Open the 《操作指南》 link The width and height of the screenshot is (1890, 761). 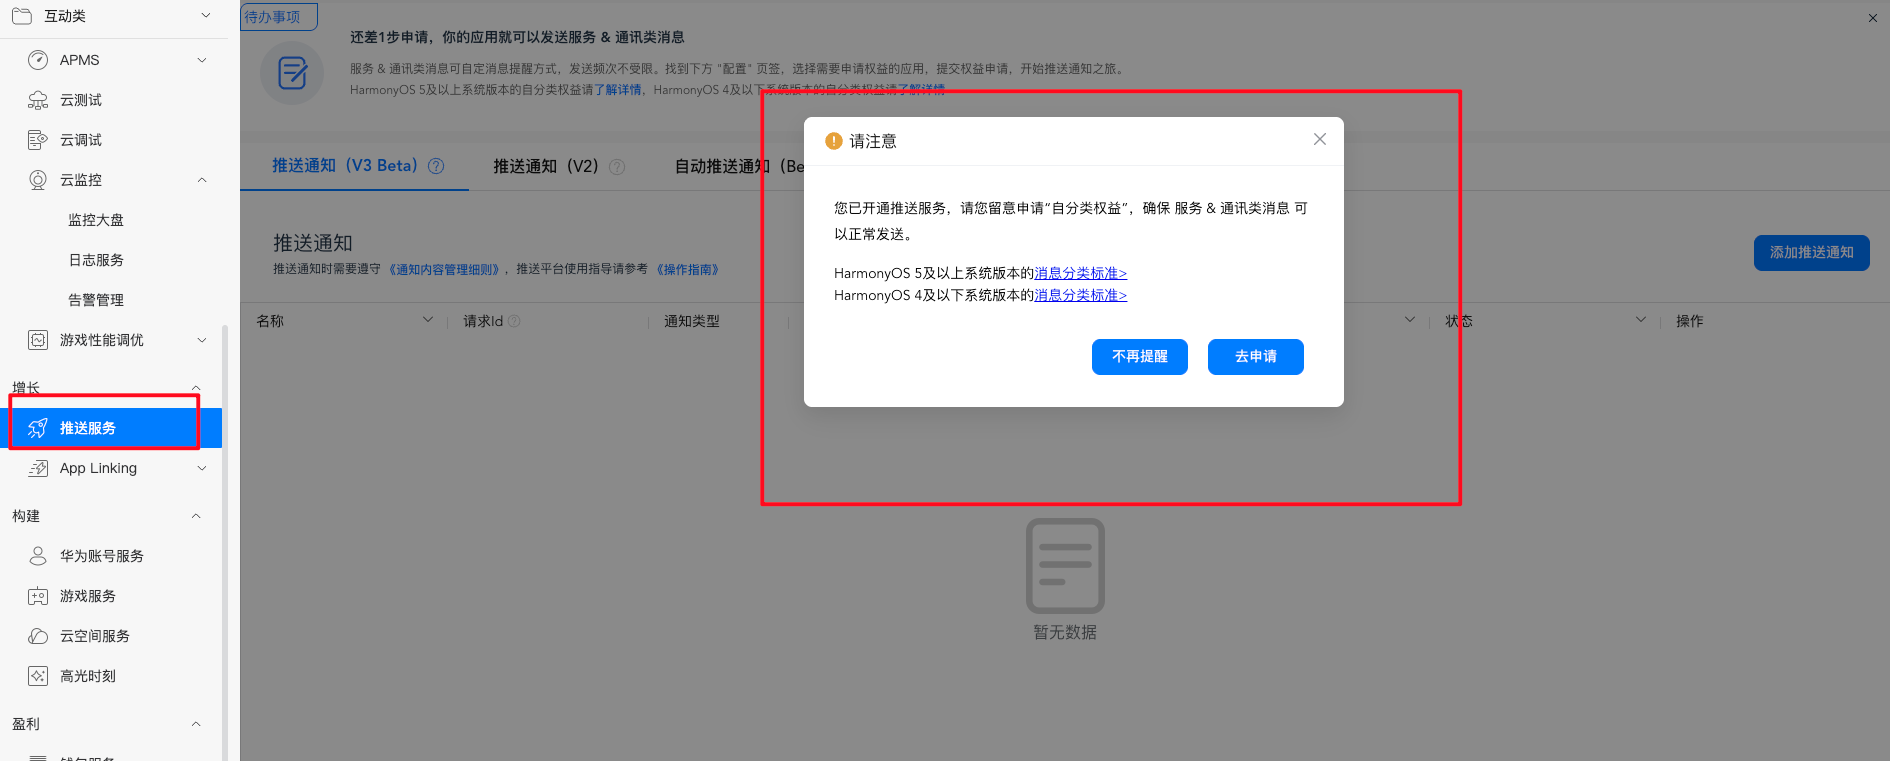click(688, 270)
